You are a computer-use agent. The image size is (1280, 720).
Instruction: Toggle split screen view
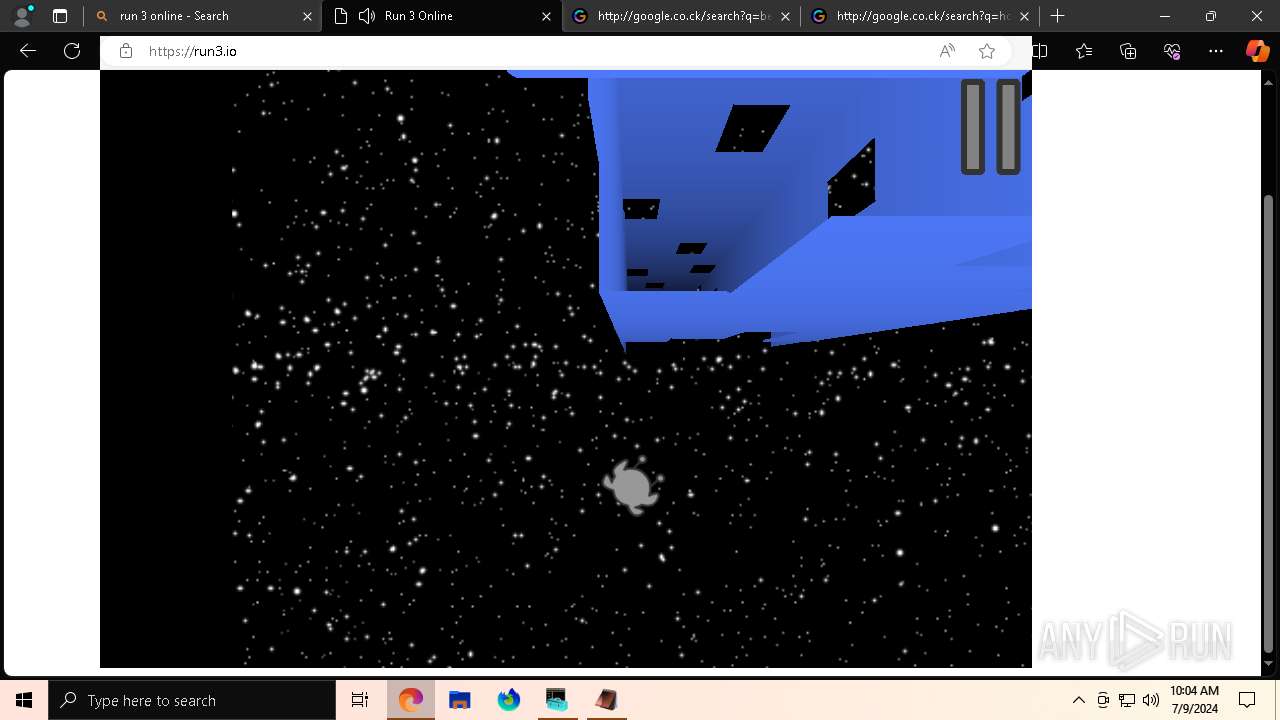[x=1040, y=51]
